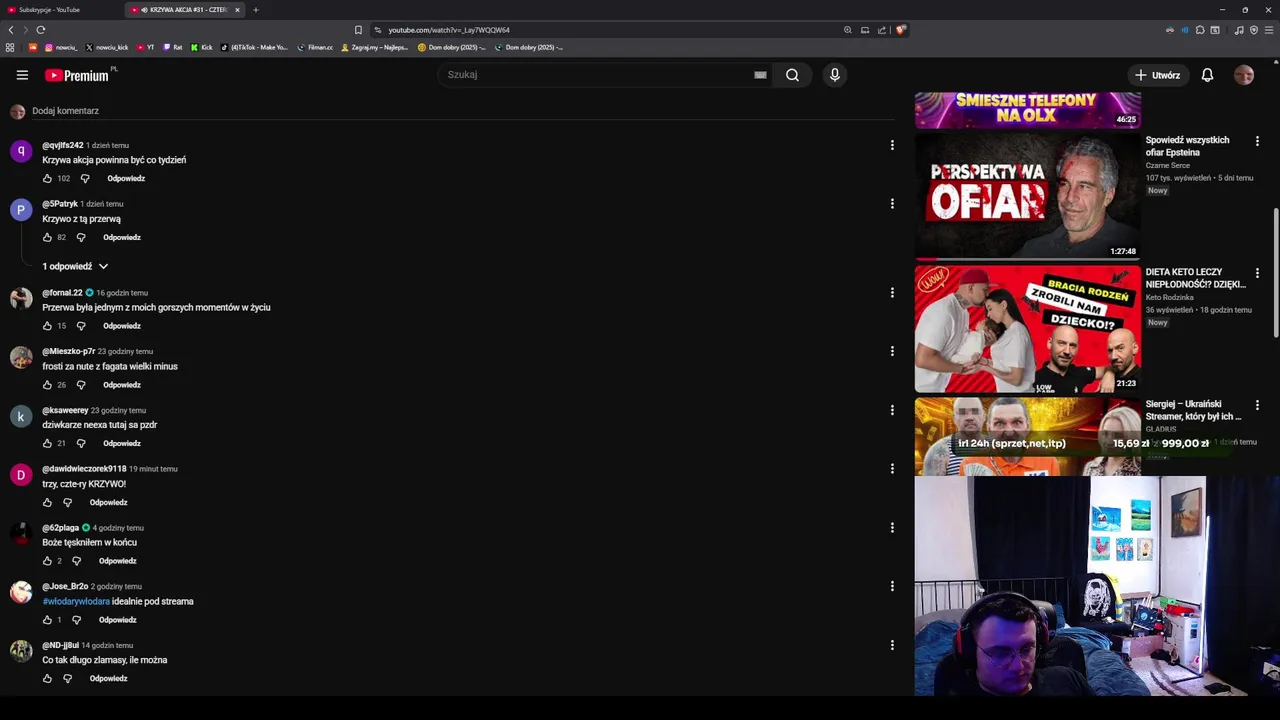1280x720 pixels.
Task: Like the comment by @5Patryk
Action: click(47, 238)
